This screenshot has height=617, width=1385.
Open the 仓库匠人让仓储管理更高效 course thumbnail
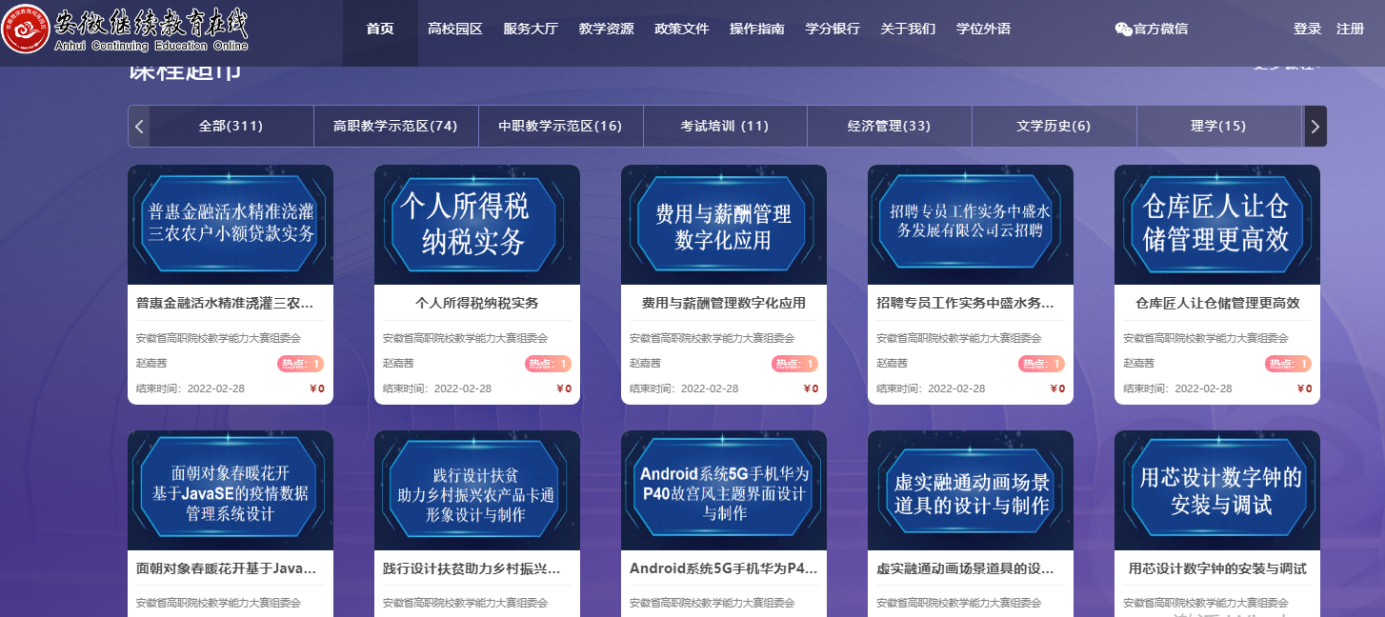[1217, 225]
